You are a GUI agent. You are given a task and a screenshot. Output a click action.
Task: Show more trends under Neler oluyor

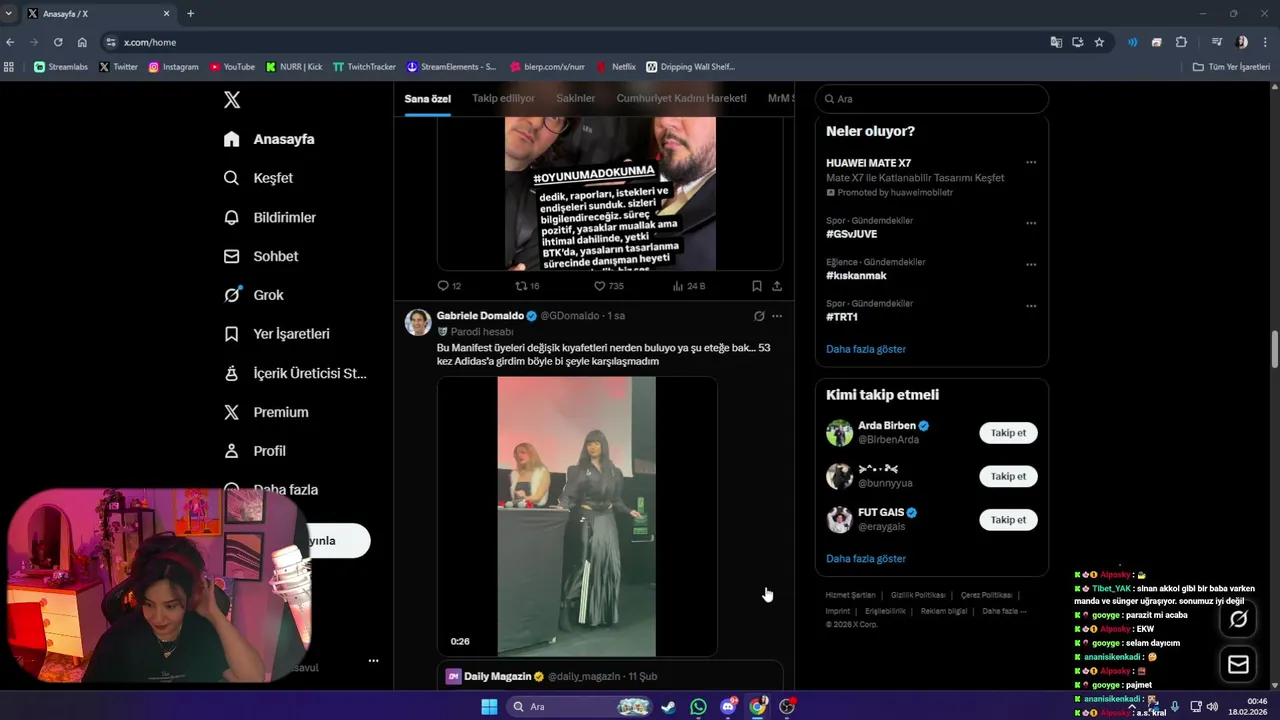point(866,349)
